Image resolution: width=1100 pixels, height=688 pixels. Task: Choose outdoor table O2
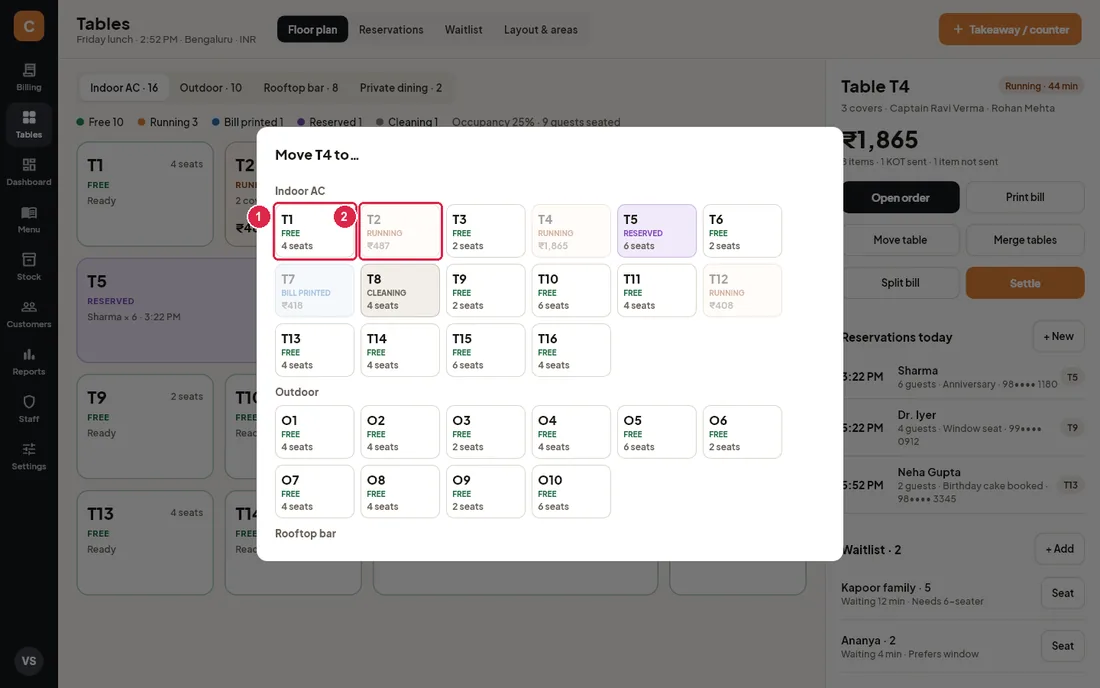(400, 433)
